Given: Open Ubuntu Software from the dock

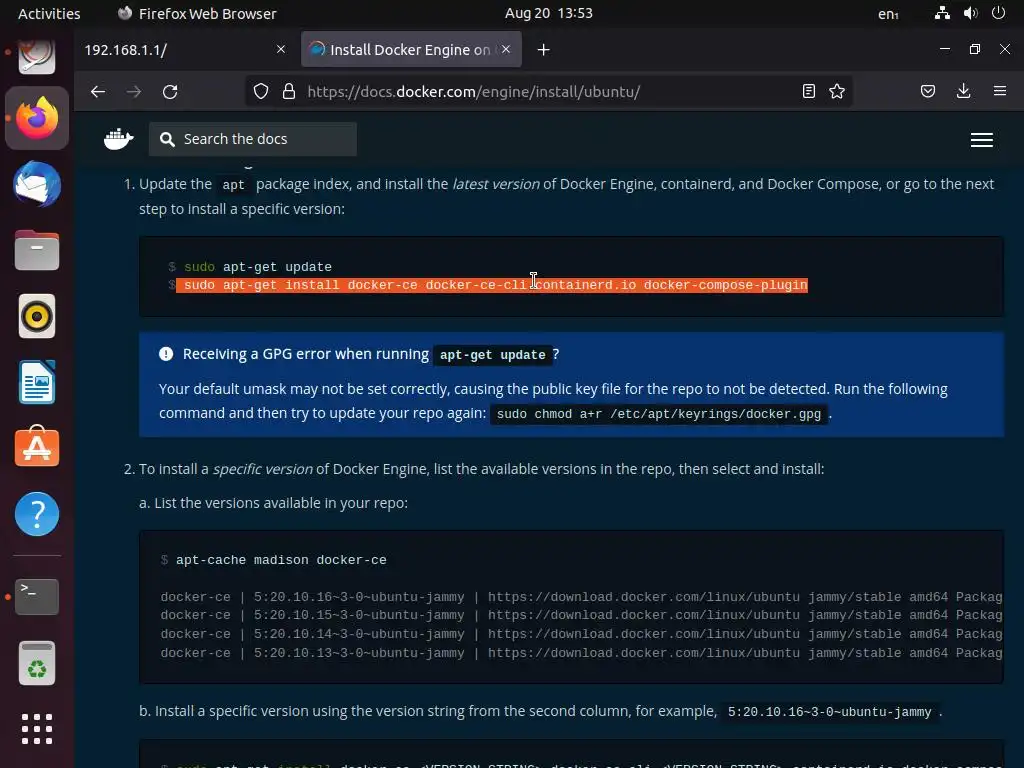Looking at the screenshot, I should (37, 447).
